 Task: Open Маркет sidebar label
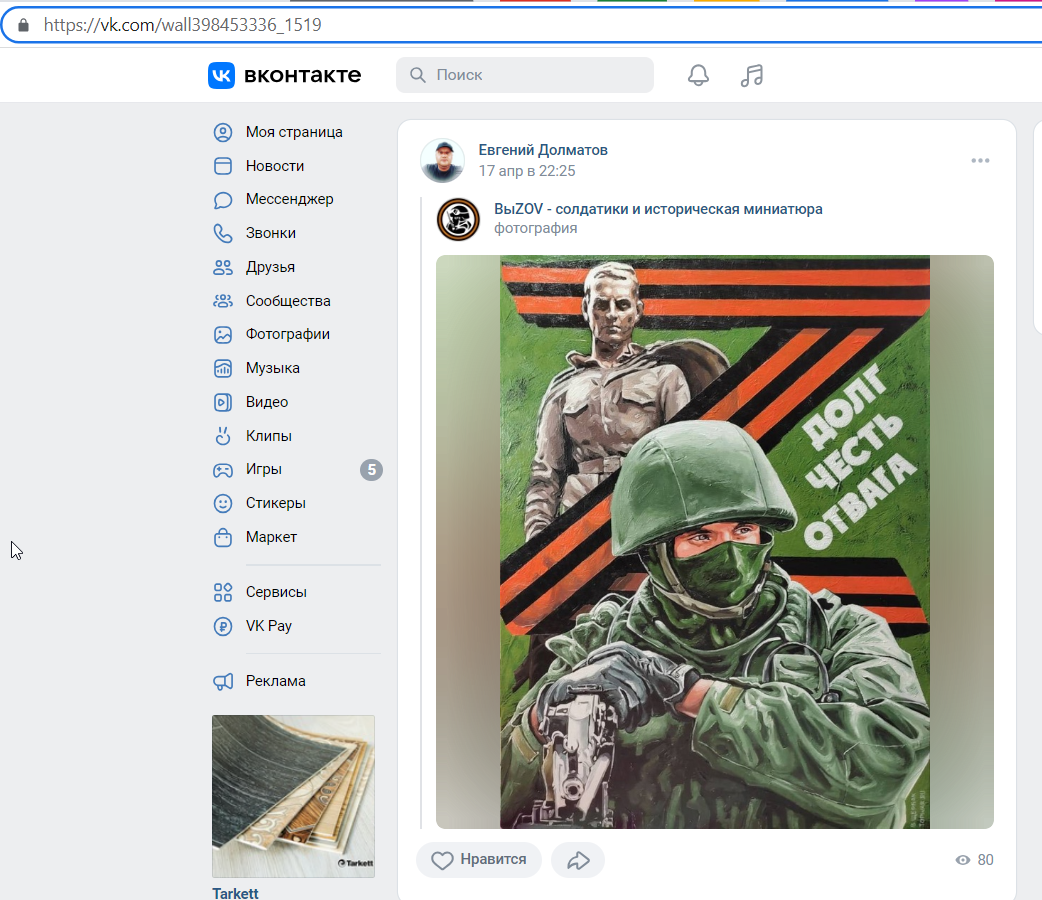(271, 537)
